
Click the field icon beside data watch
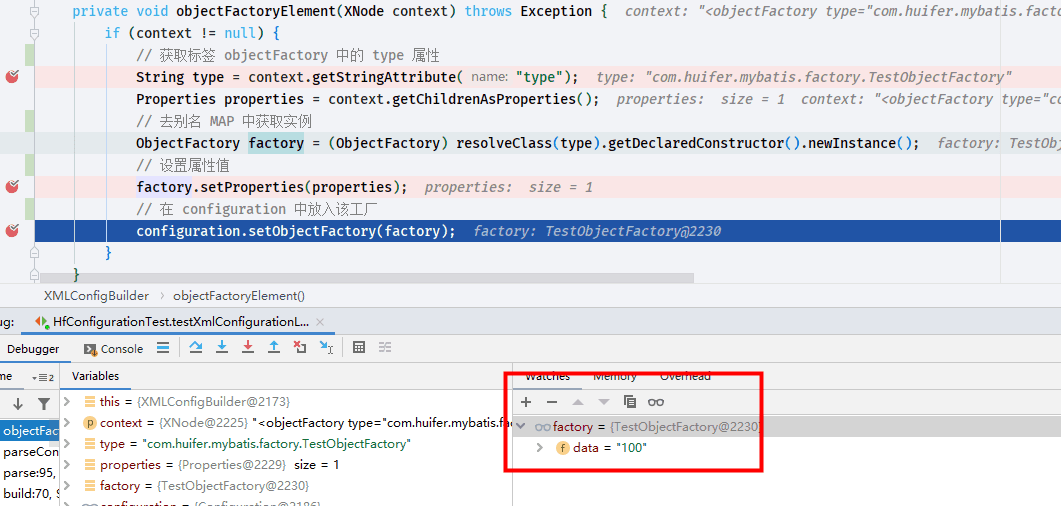(x=562, y=447)
